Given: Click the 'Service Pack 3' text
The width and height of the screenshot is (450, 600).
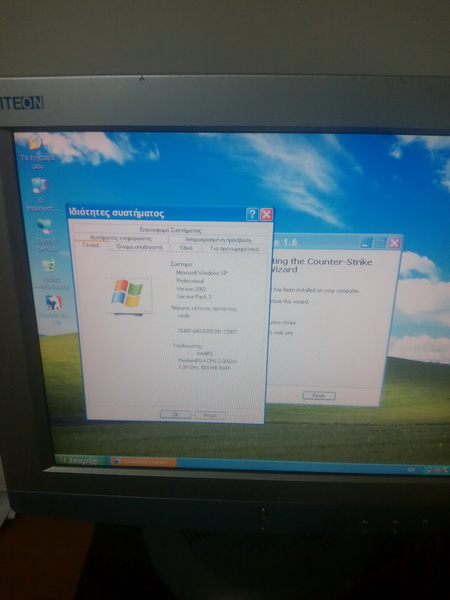Looking at the screenshot, I should point(194,297).
